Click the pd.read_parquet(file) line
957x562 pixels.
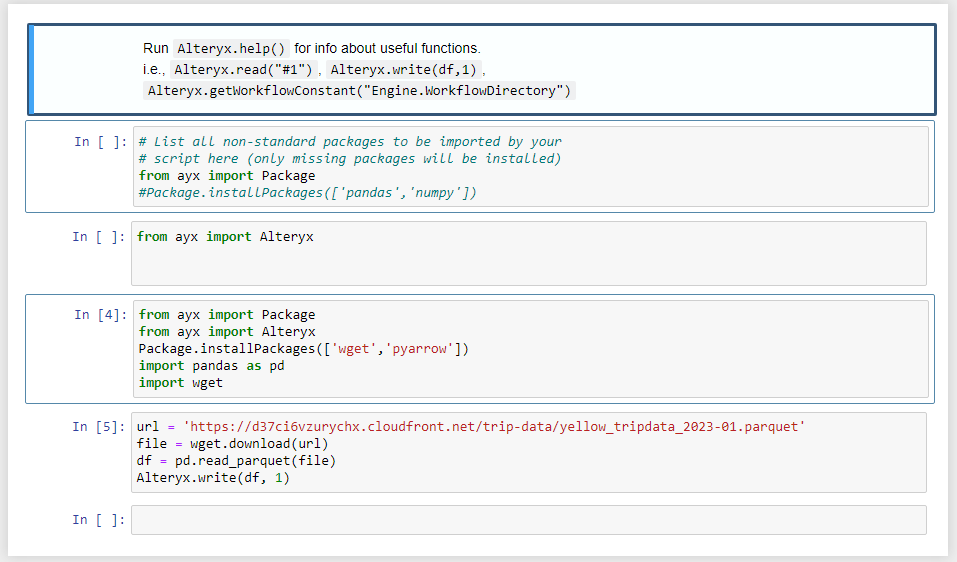(x=236, y=461)
